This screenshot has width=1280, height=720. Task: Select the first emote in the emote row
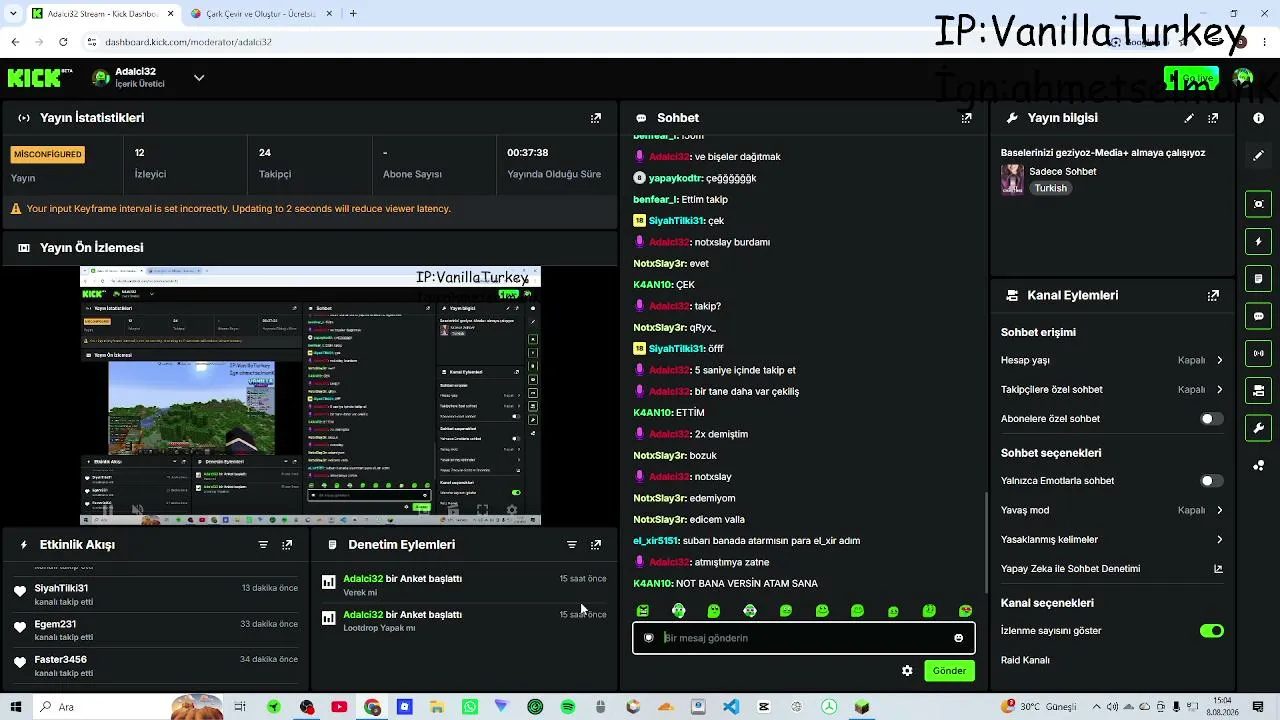tap(643, 611)
